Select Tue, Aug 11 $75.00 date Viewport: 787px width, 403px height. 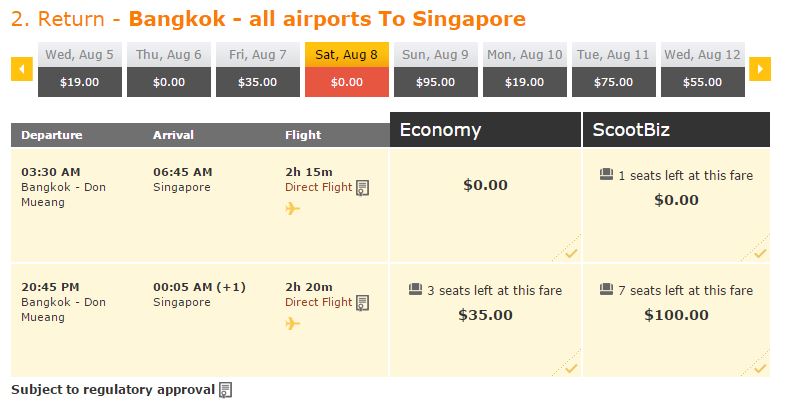(613, 69)
